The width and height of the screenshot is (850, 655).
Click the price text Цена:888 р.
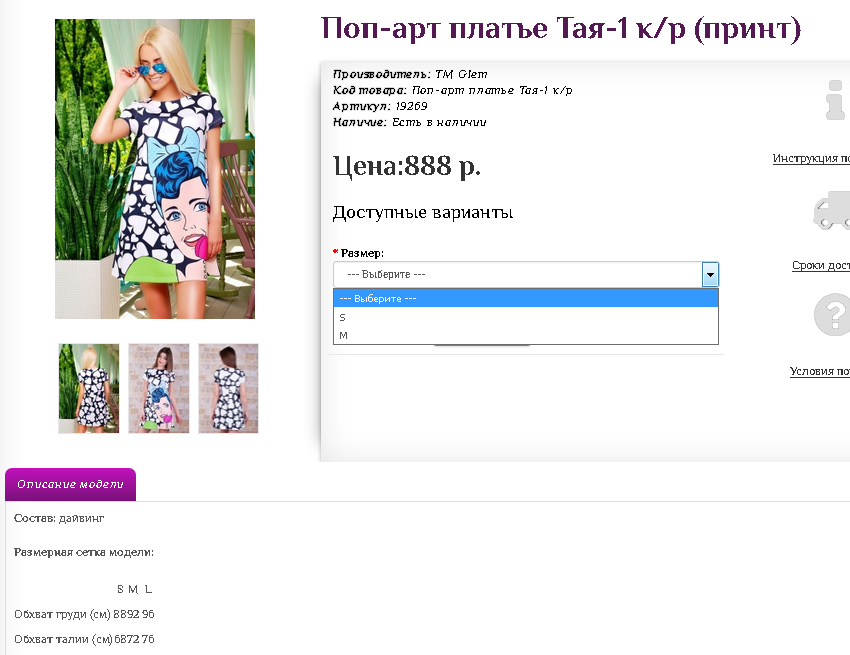tap(407, 166)
